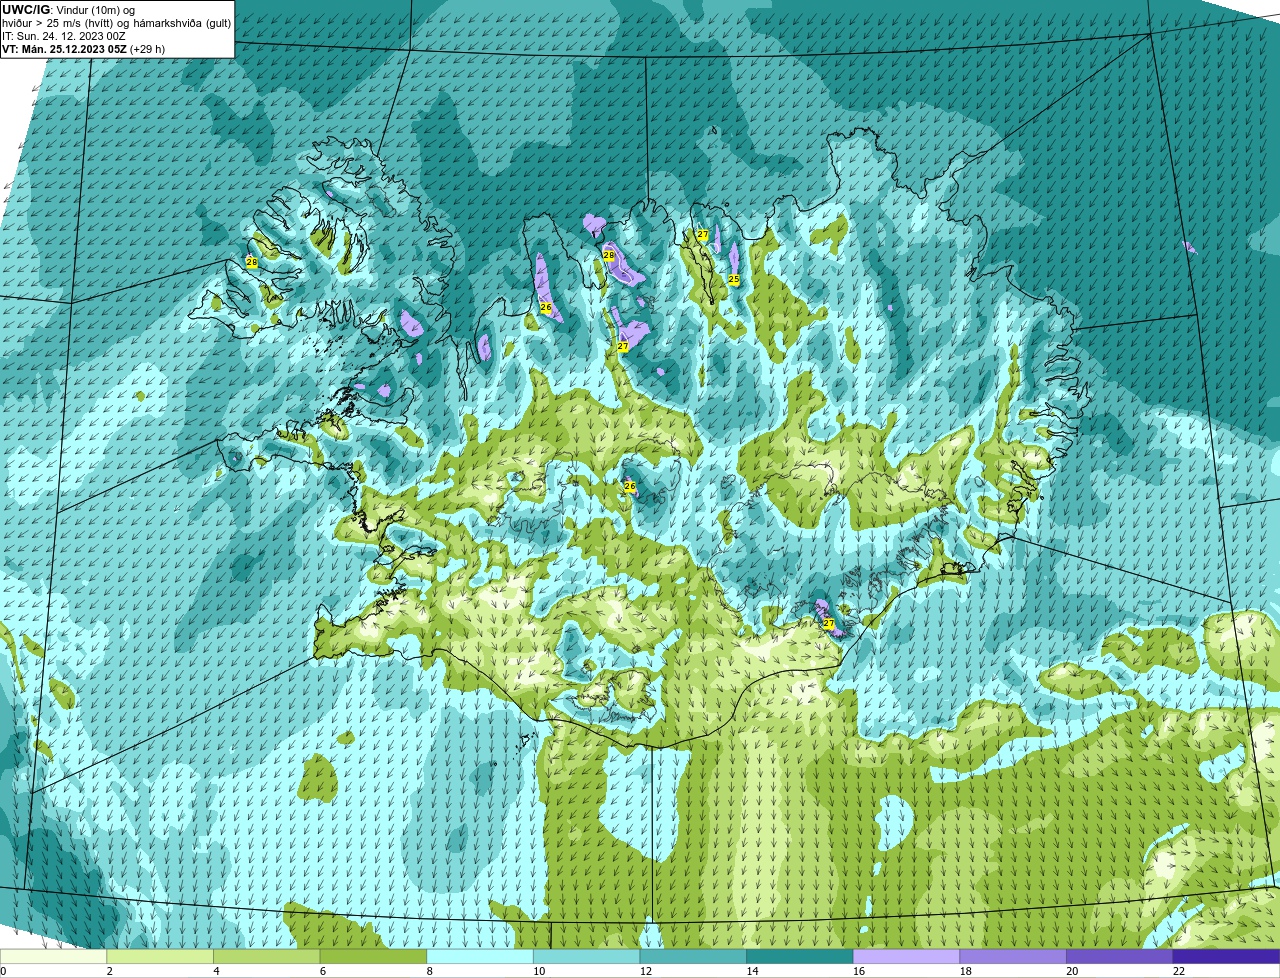Pick the darkest indigo legend swatch above 22
1280x978 pixels.
click(x=1226, y=956)
